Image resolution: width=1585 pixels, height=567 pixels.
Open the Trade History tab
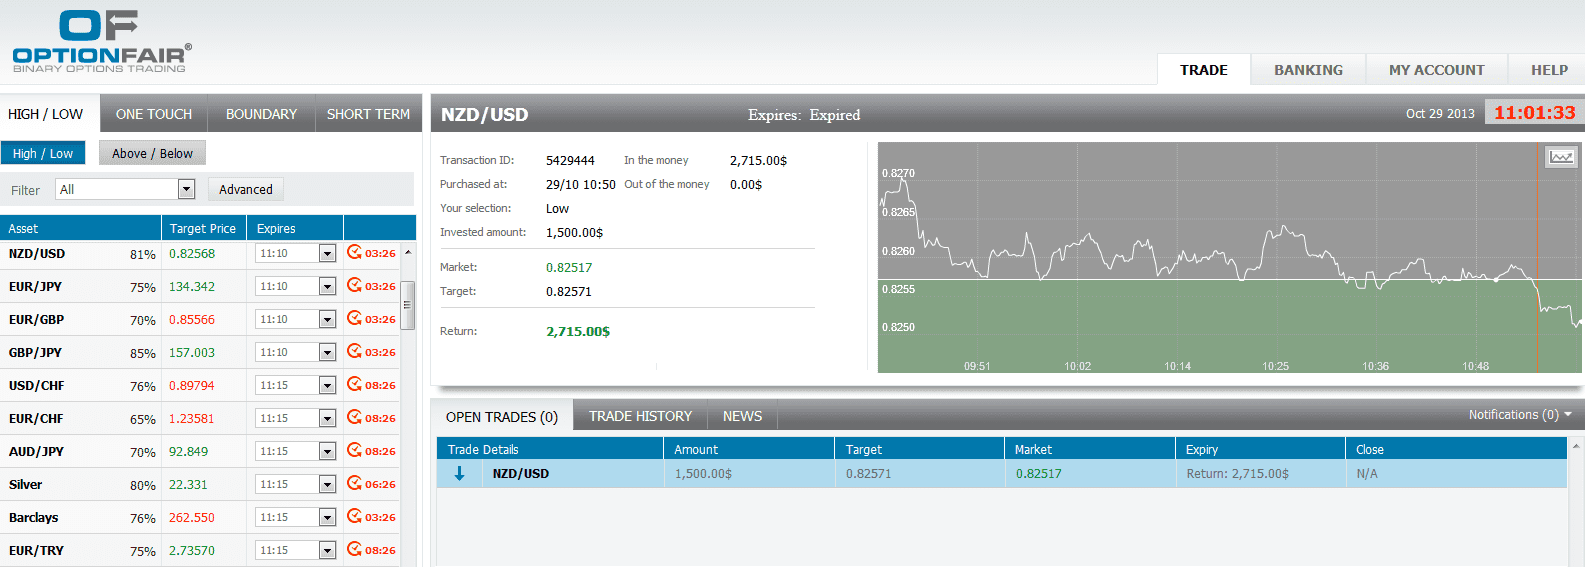pyautogui.click(x=640, y=416)
